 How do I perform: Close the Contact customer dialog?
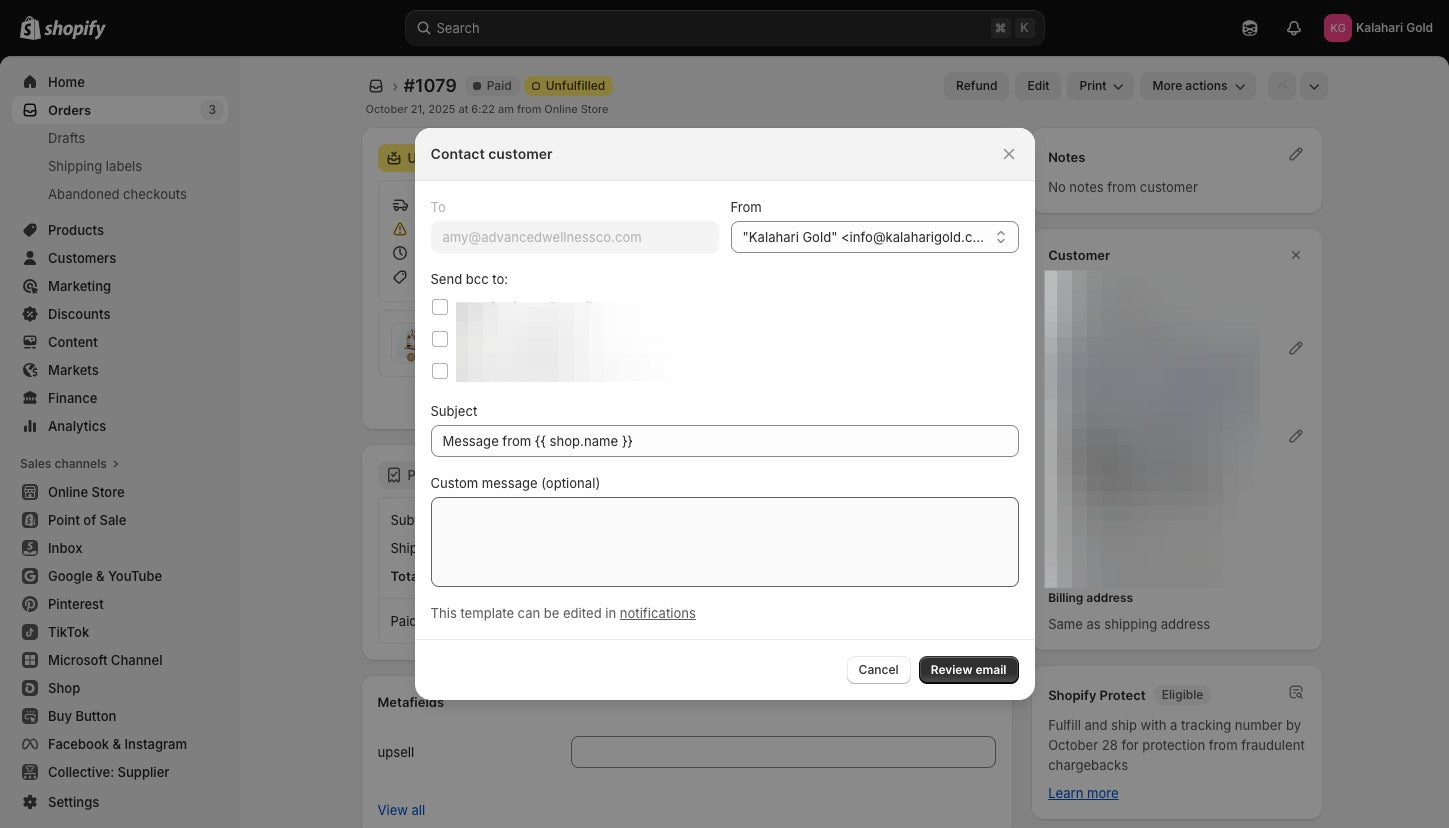tap(1008, 154)
